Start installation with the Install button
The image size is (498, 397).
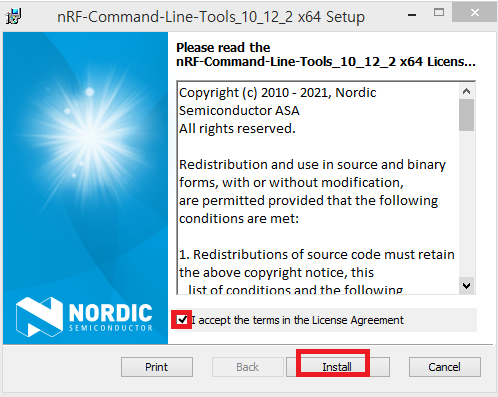pos(338,367)
